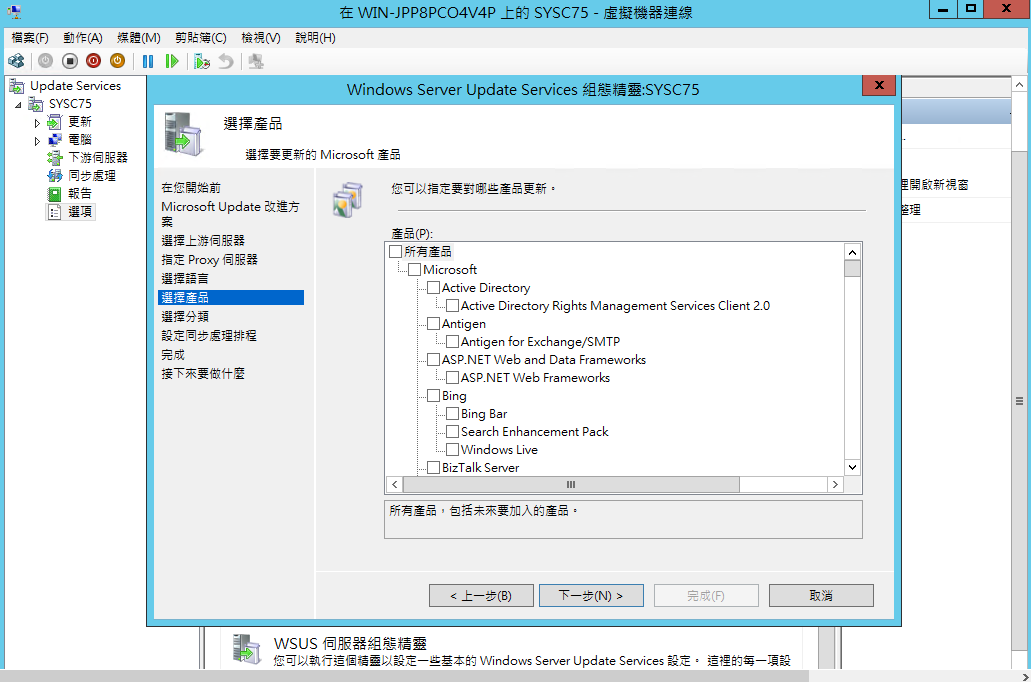Image resolution: width=1031 pixels, height=682 pixels.
Task: Expand the 電腦 tree node
Action: click(37, 140)
